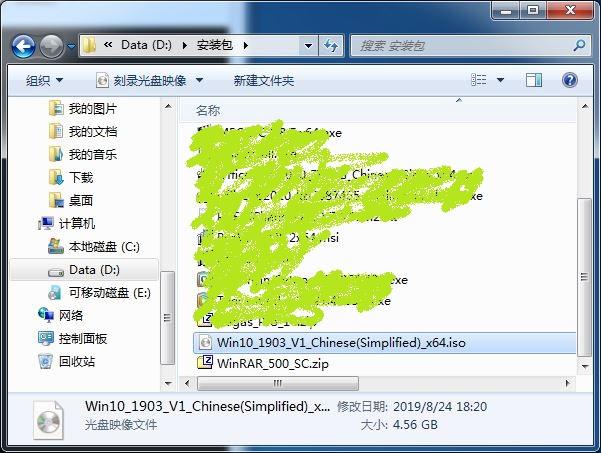Click the Forward navigation arrow

tap(51, 46)
